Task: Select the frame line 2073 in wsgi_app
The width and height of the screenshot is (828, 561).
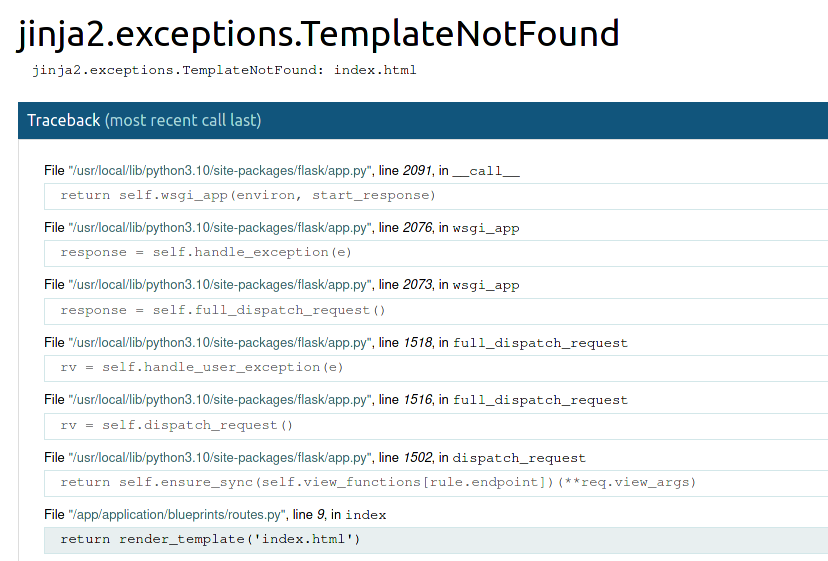Action: pos(282,285)
